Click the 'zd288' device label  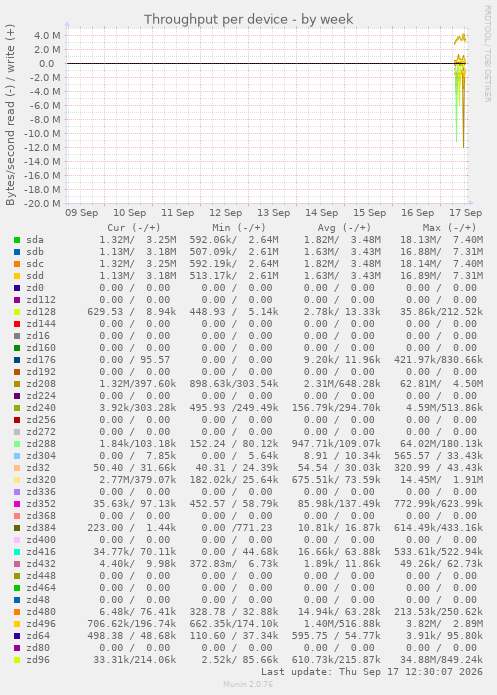41,444
